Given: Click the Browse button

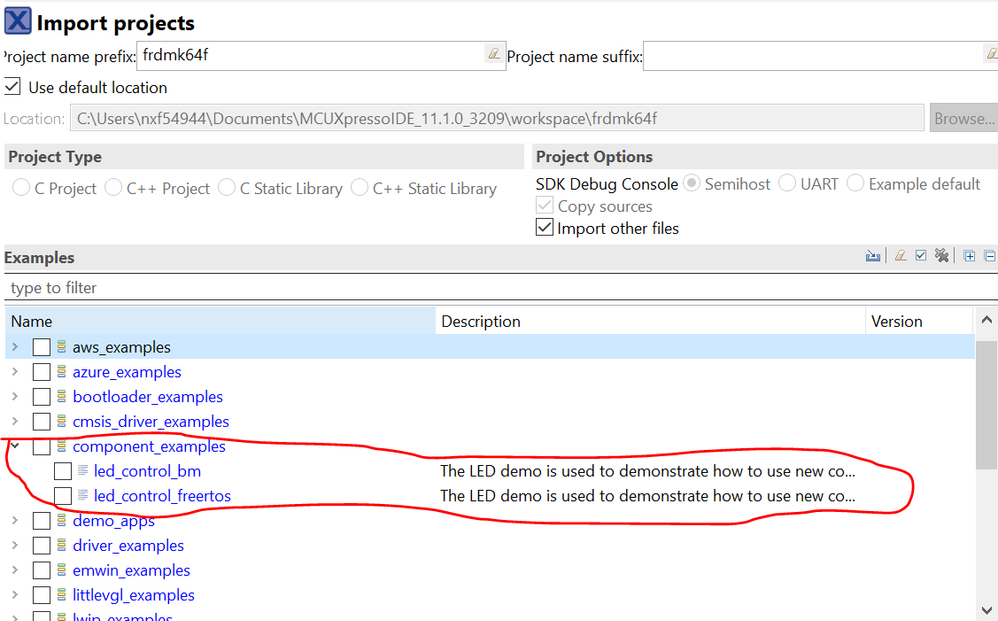Looking at the screenshot, I should coord(964,118).
